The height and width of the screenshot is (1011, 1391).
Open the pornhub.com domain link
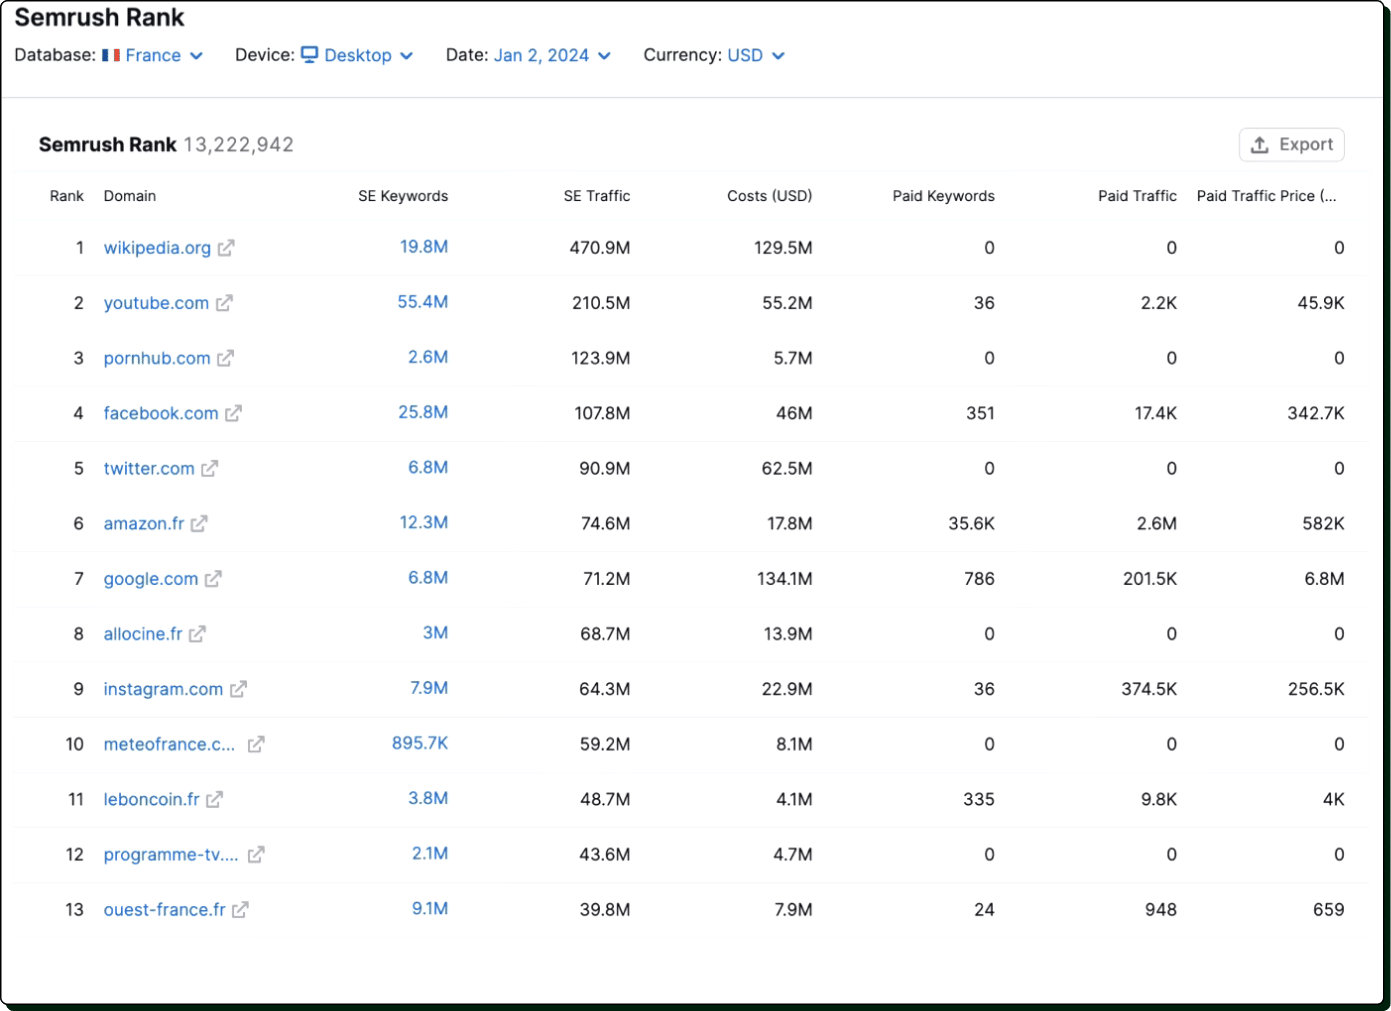pos(157,358)
